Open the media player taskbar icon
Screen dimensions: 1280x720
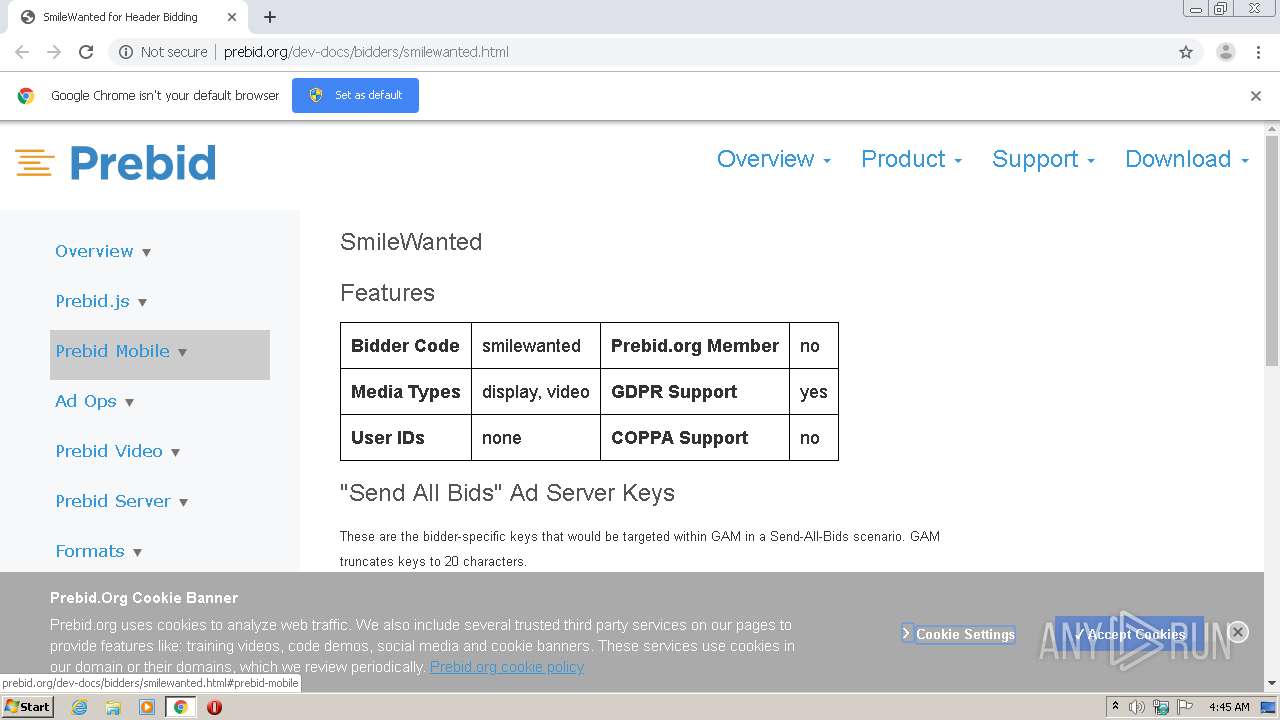[x=147, y=707]
